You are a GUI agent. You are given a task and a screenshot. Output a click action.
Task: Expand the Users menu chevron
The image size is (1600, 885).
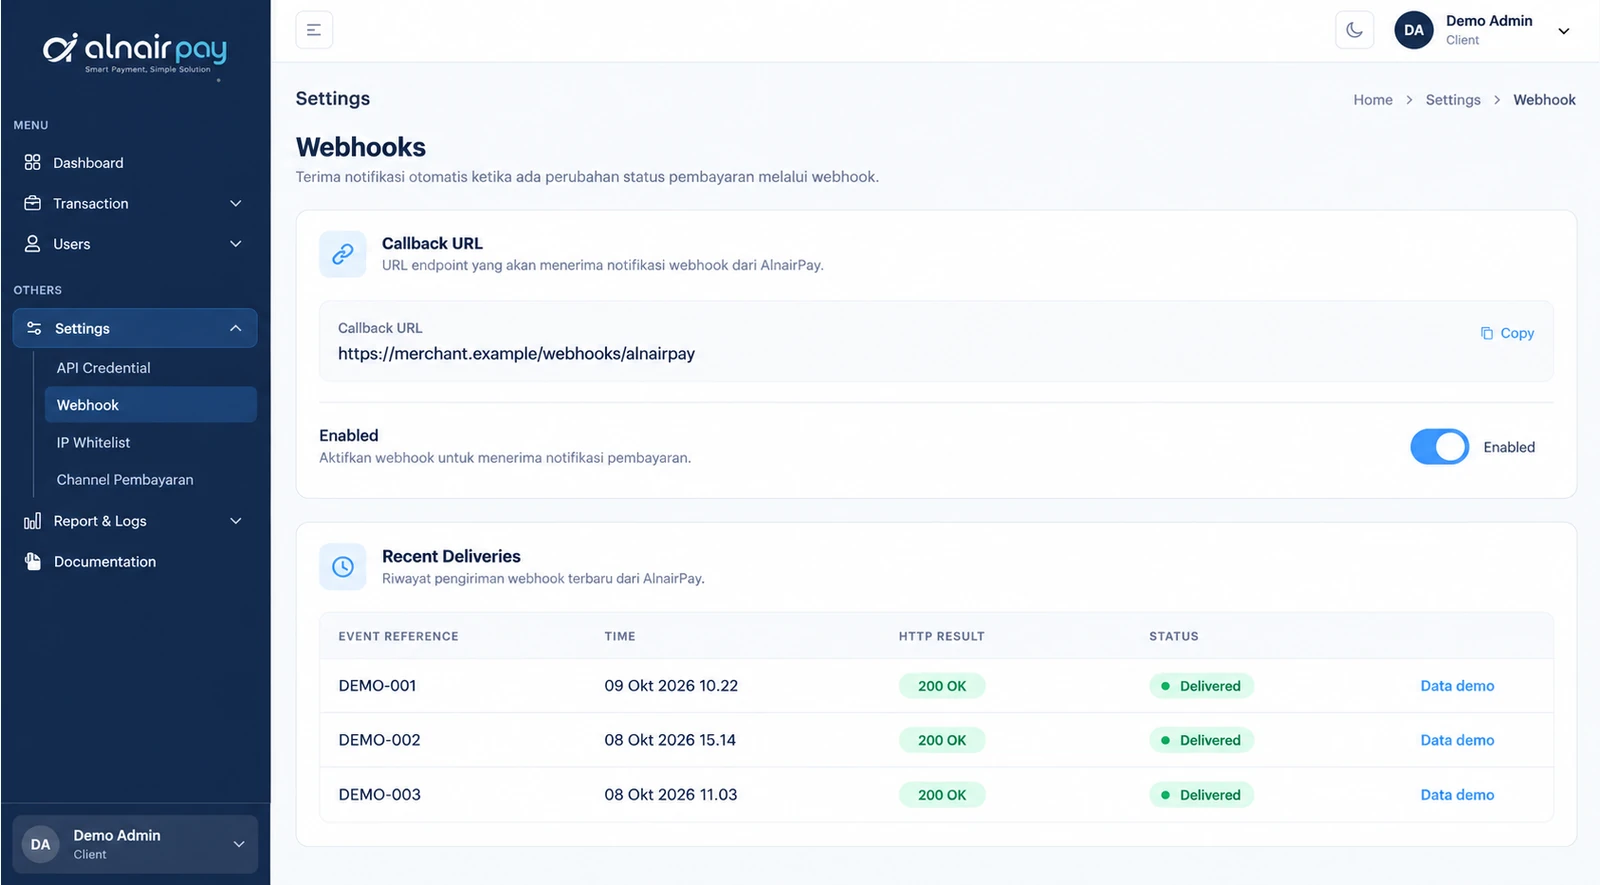(x=236, y=244)
